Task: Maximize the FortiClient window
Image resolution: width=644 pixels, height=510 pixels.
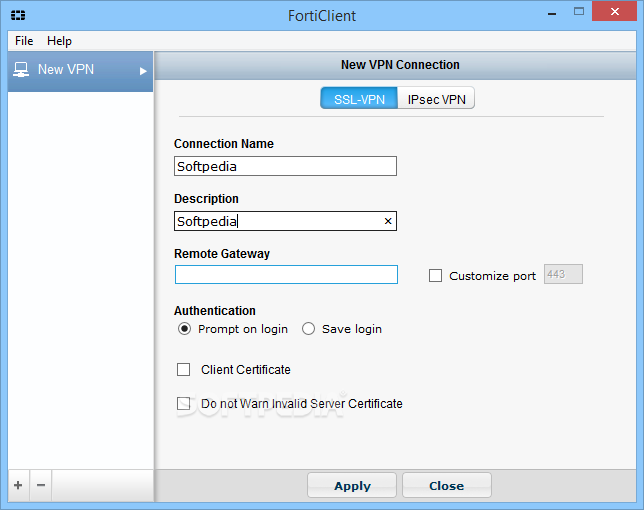Action: click(579, 11)
